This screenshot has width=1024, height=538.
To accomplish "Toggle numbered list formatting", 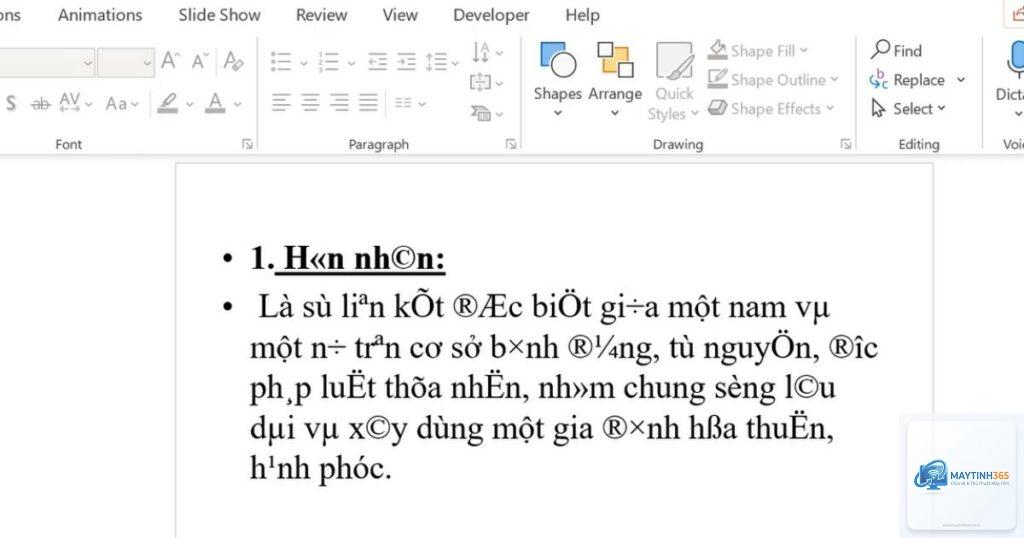I will tap(328, 62).
